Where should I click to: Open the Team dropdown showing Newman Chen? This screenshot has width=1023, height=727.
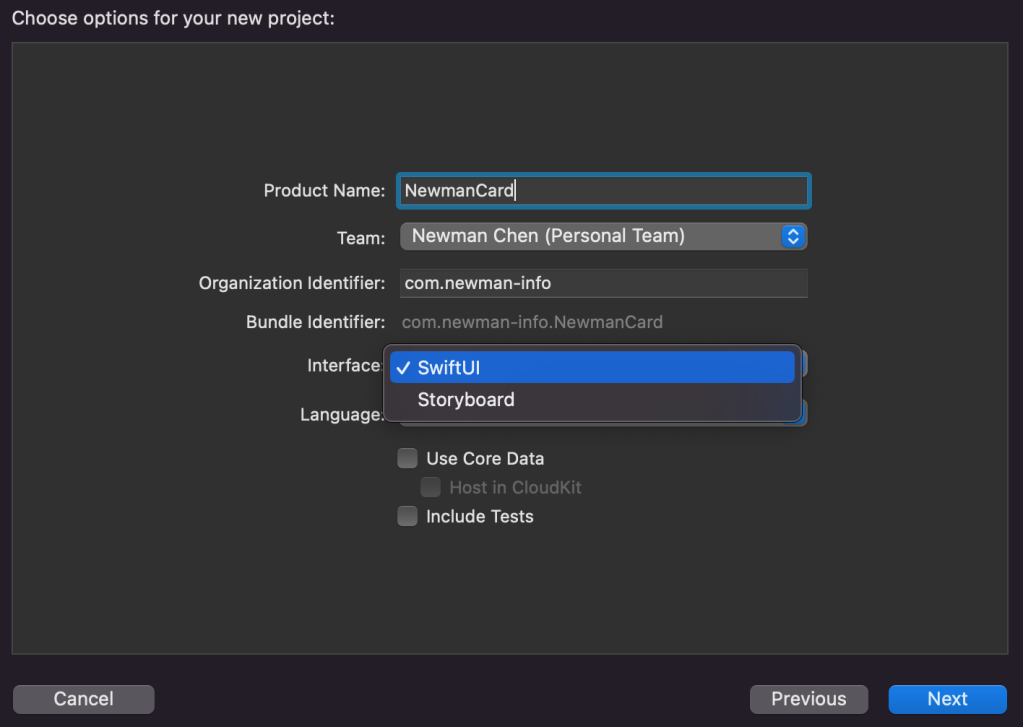[590, 236]
